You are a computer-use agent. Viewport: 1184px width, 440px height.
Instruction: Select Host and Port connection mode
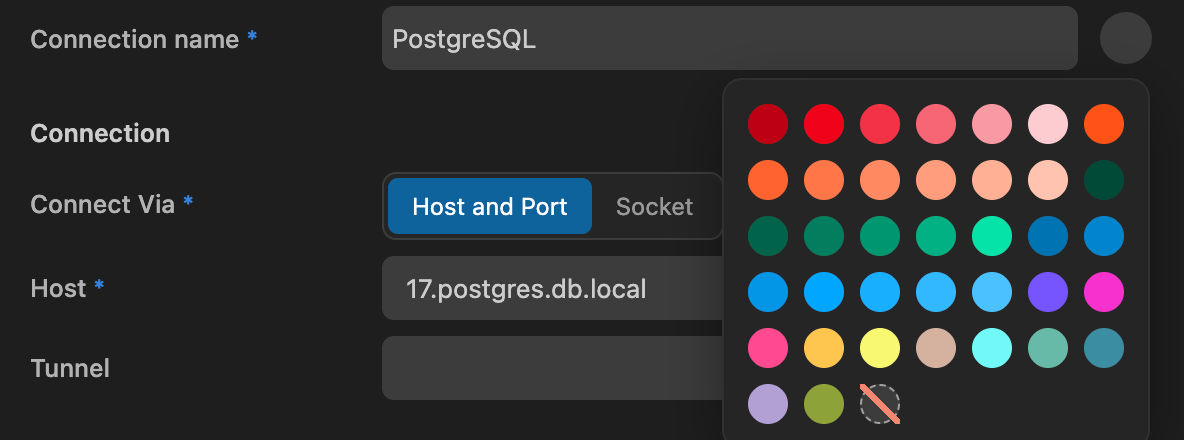point(489,206)
